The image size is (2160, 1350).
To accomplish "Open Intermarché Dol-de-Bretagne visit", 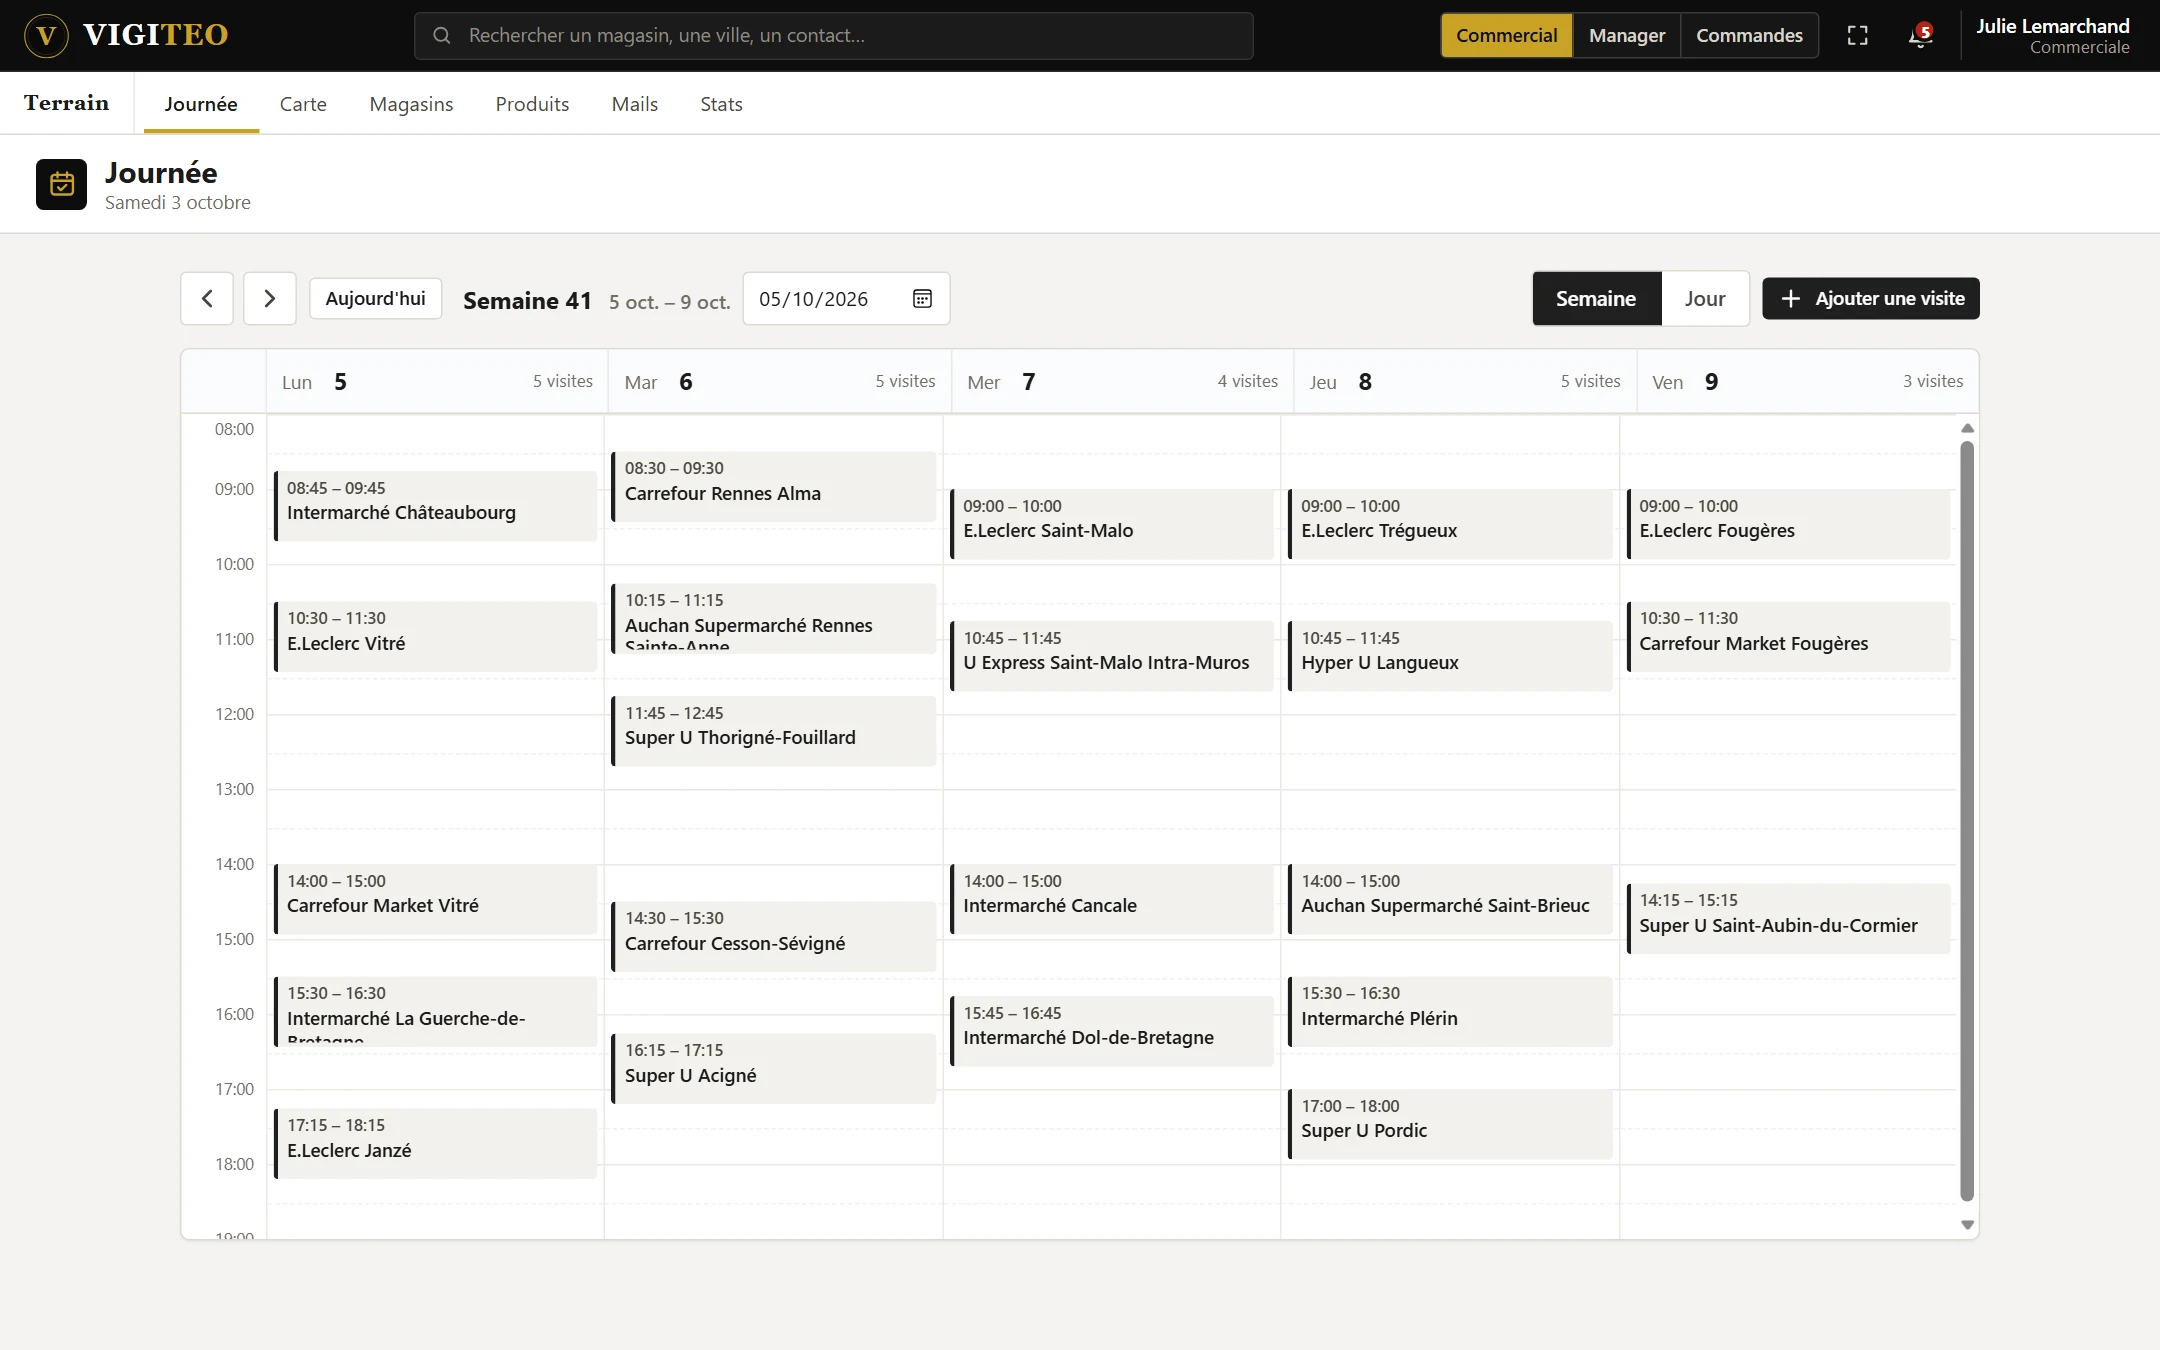I will pos(1112,1031).
